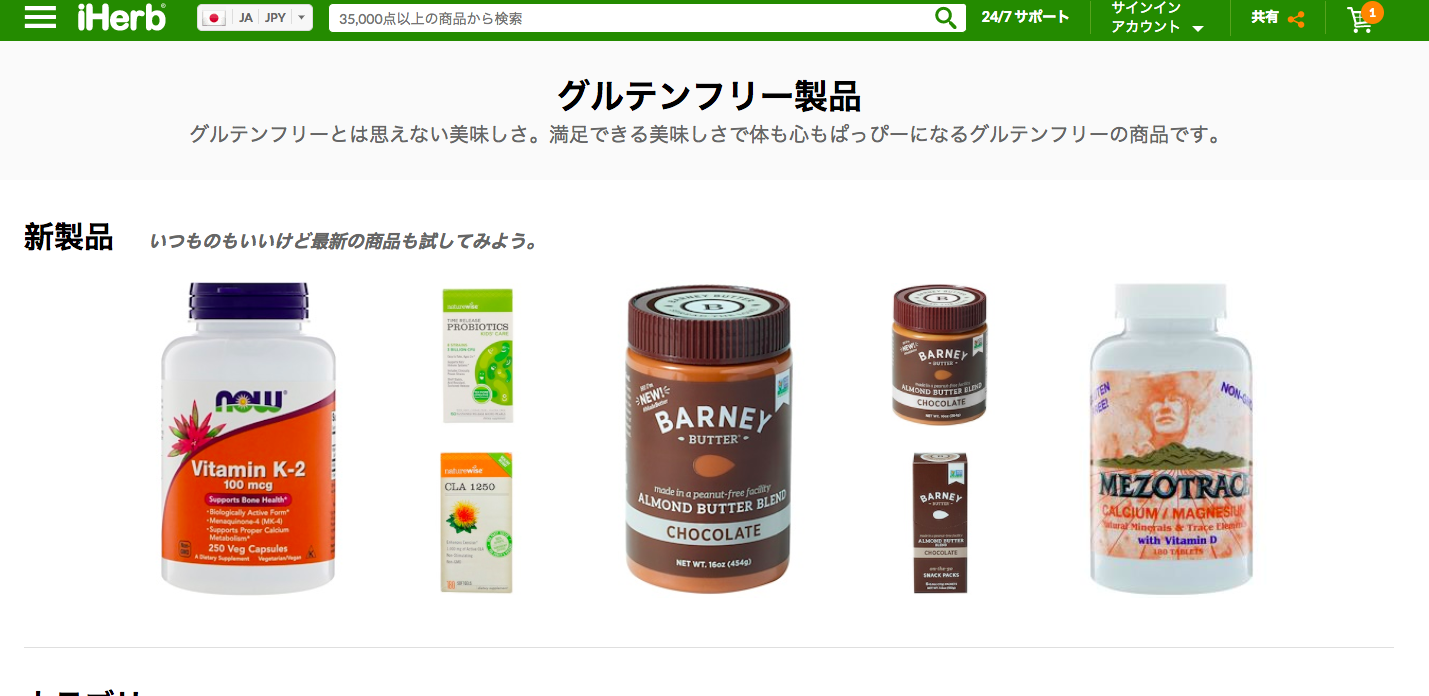Open the Barney Butter snack packs box
Image resolution: width=1429 pixels, height=696 pixels.
coord(940,522)
